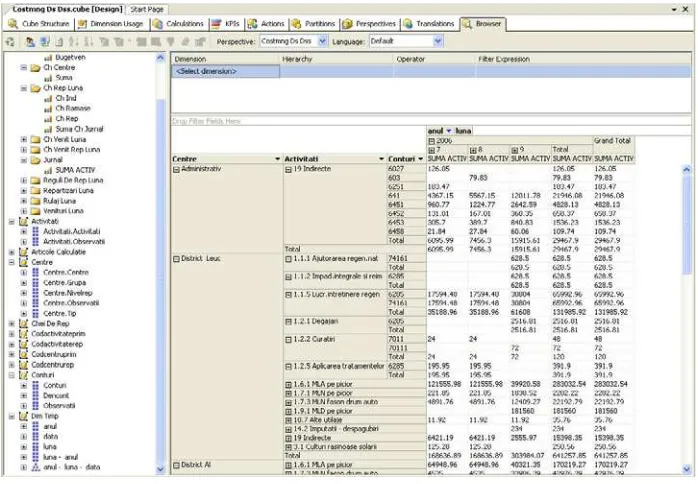The width and height of the screenshot is (698, 484).
Task: Click the Bugetven measure icon
Action: point(48,57)
